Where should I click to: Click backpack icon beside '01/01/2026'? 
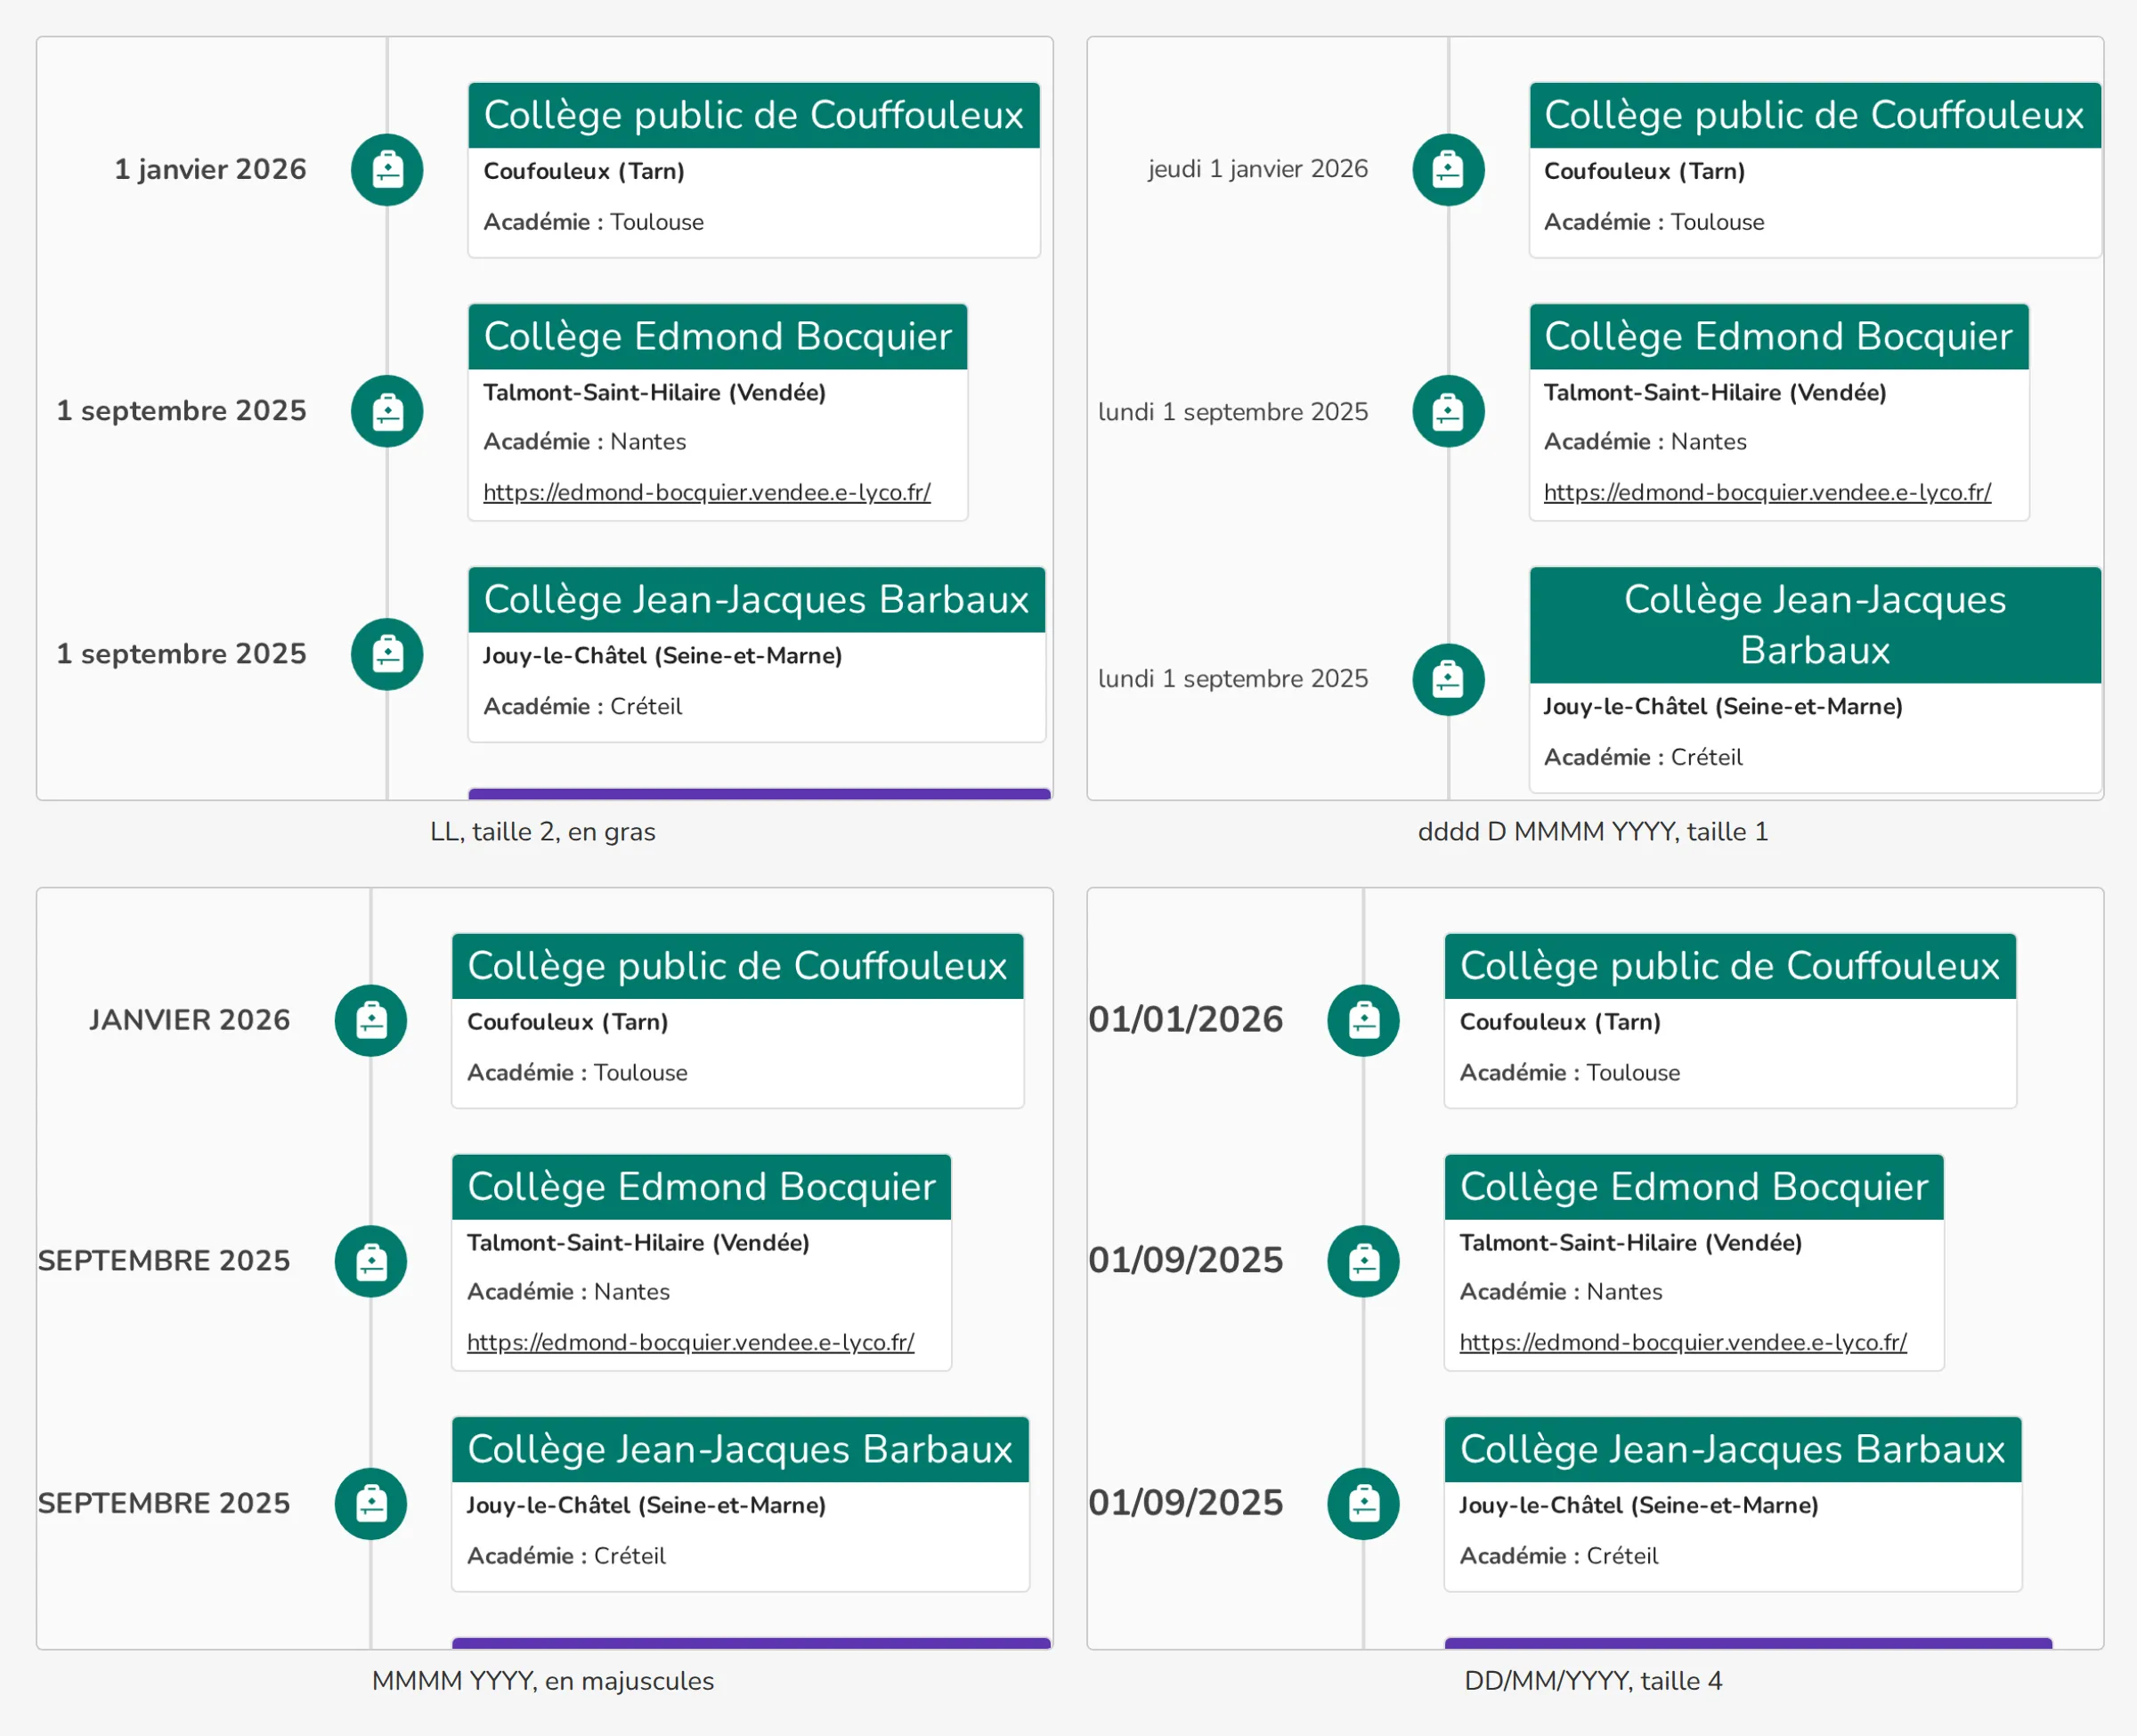pos(1364,1020)
